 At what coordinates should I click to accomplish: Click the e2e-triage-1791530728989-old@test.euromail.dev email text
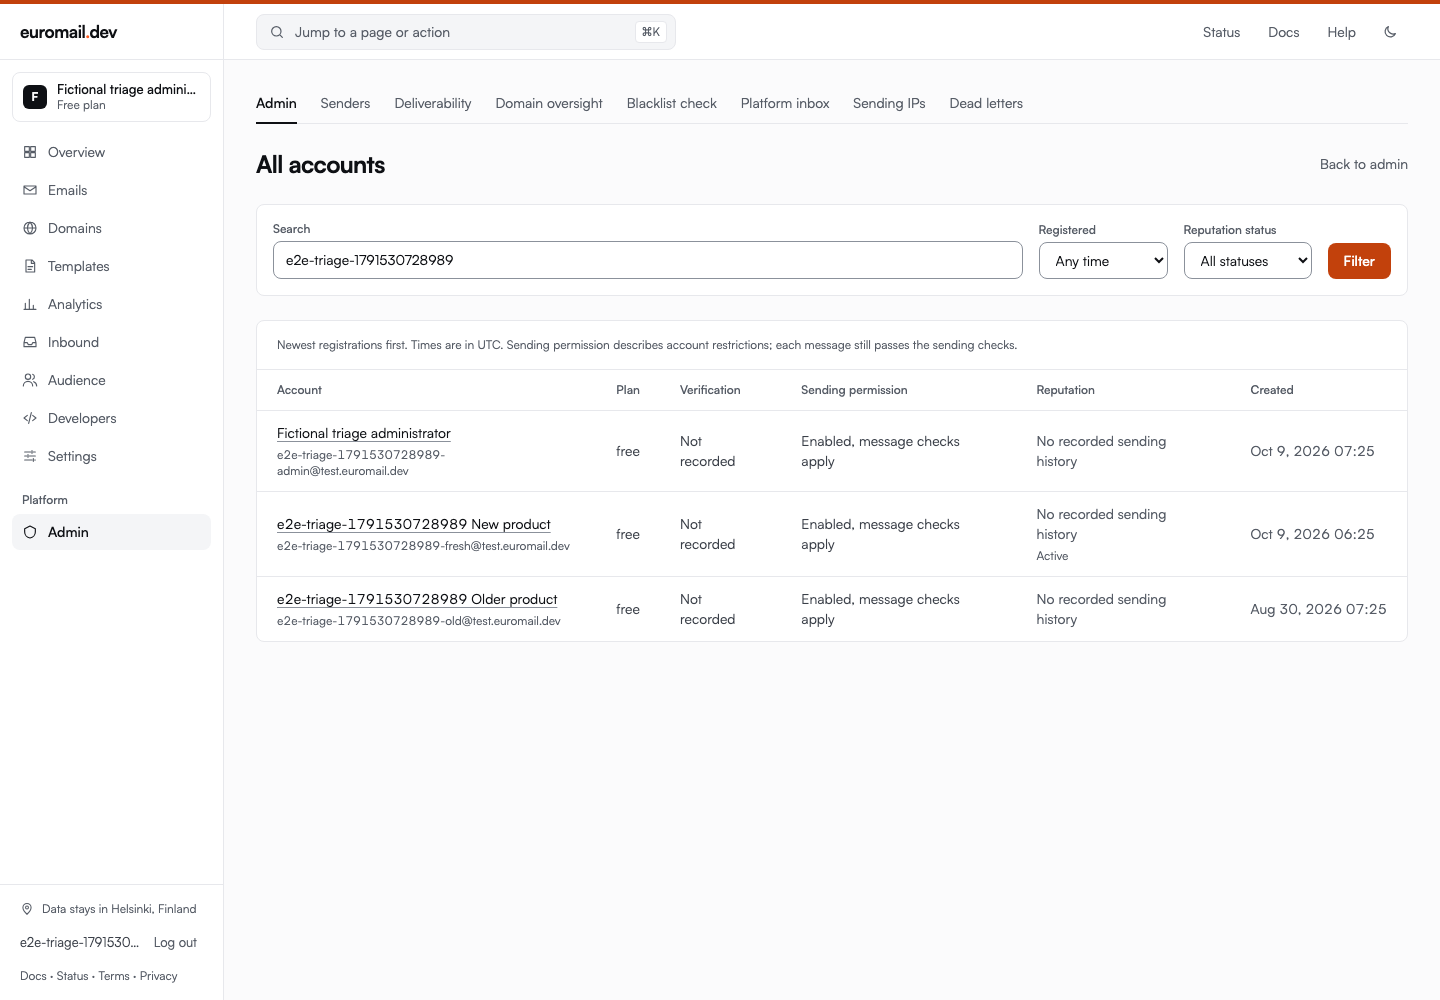[x=419, y=621]
